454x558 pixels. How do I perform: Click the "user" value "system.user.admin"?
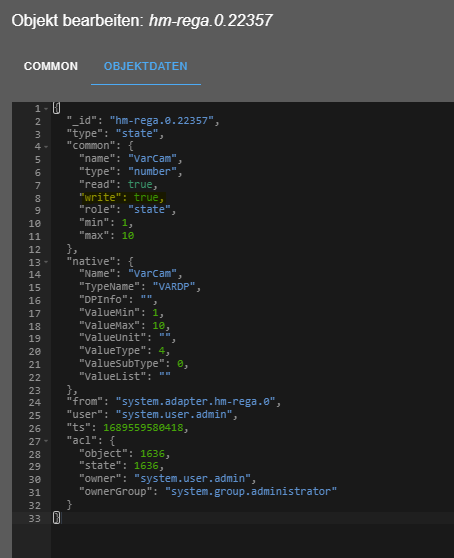click(x=174, y=415)
